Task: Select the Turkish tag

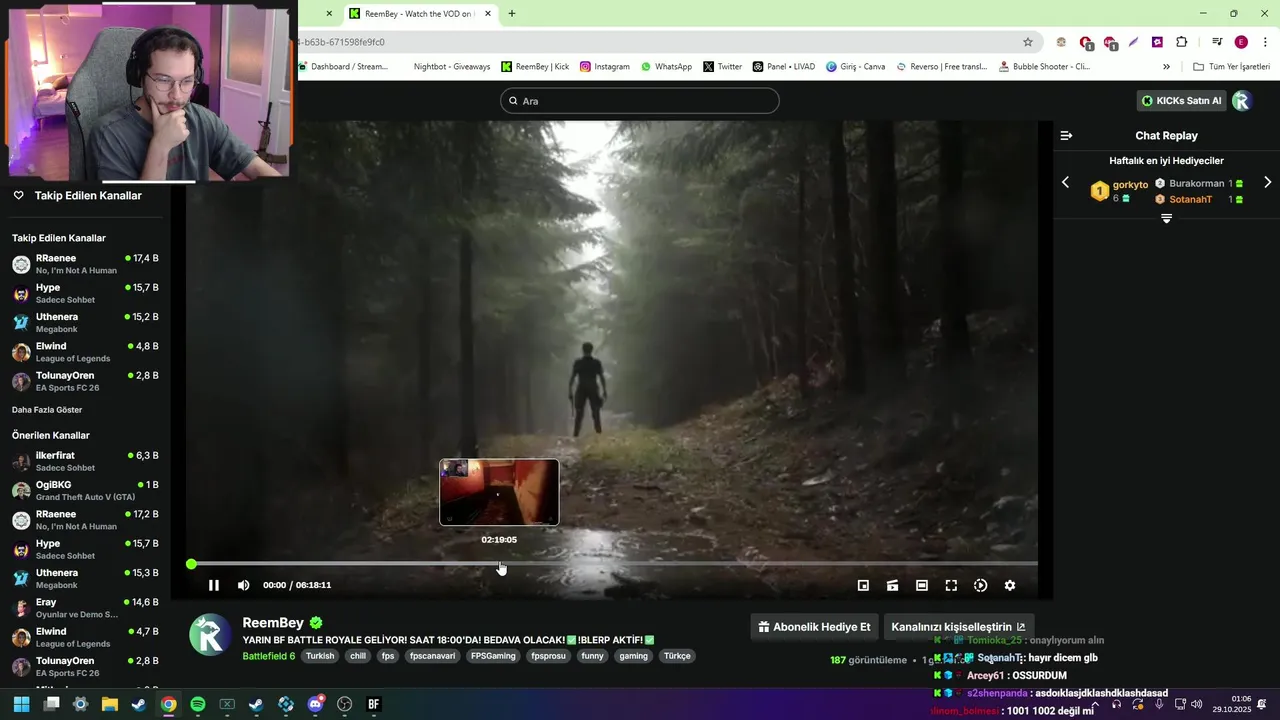Action: coord(320,656)
